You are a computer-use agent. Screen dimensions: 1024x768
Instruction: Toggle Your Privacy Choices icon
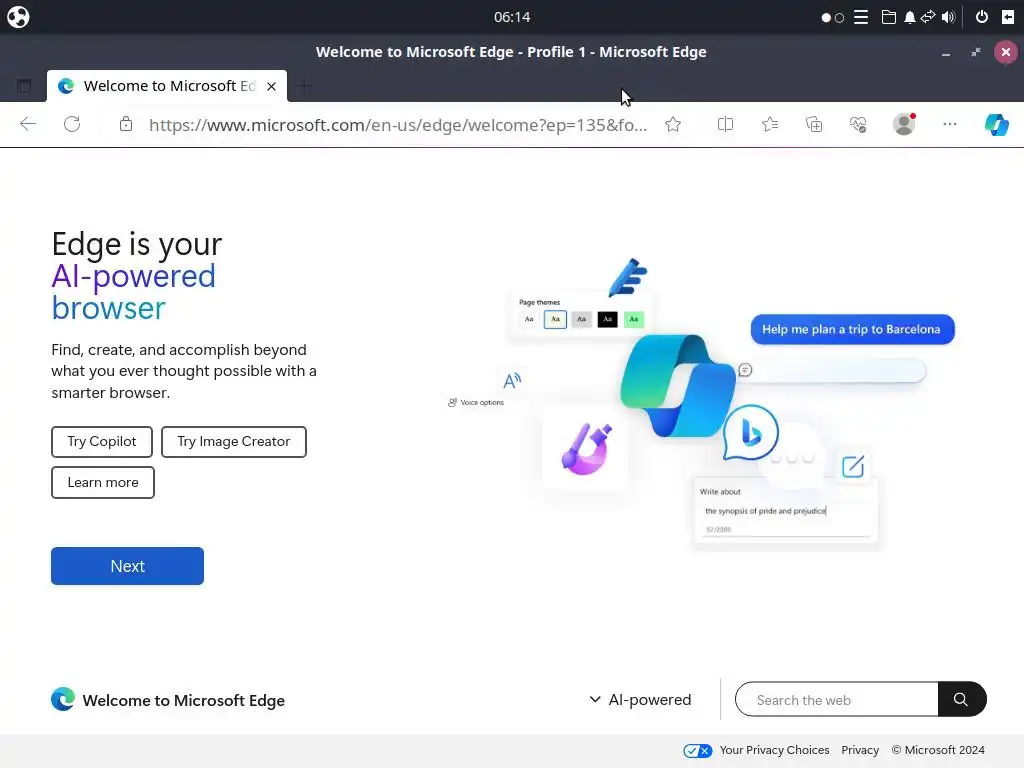(x=697, y=750)
